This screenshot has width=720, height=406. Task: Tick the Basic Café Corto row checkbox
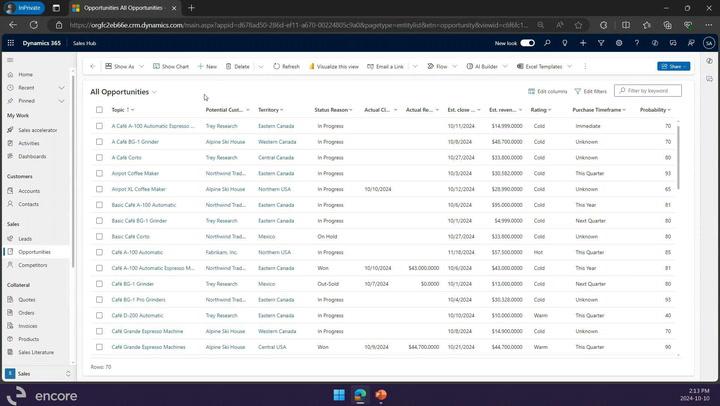click(99, 237)
